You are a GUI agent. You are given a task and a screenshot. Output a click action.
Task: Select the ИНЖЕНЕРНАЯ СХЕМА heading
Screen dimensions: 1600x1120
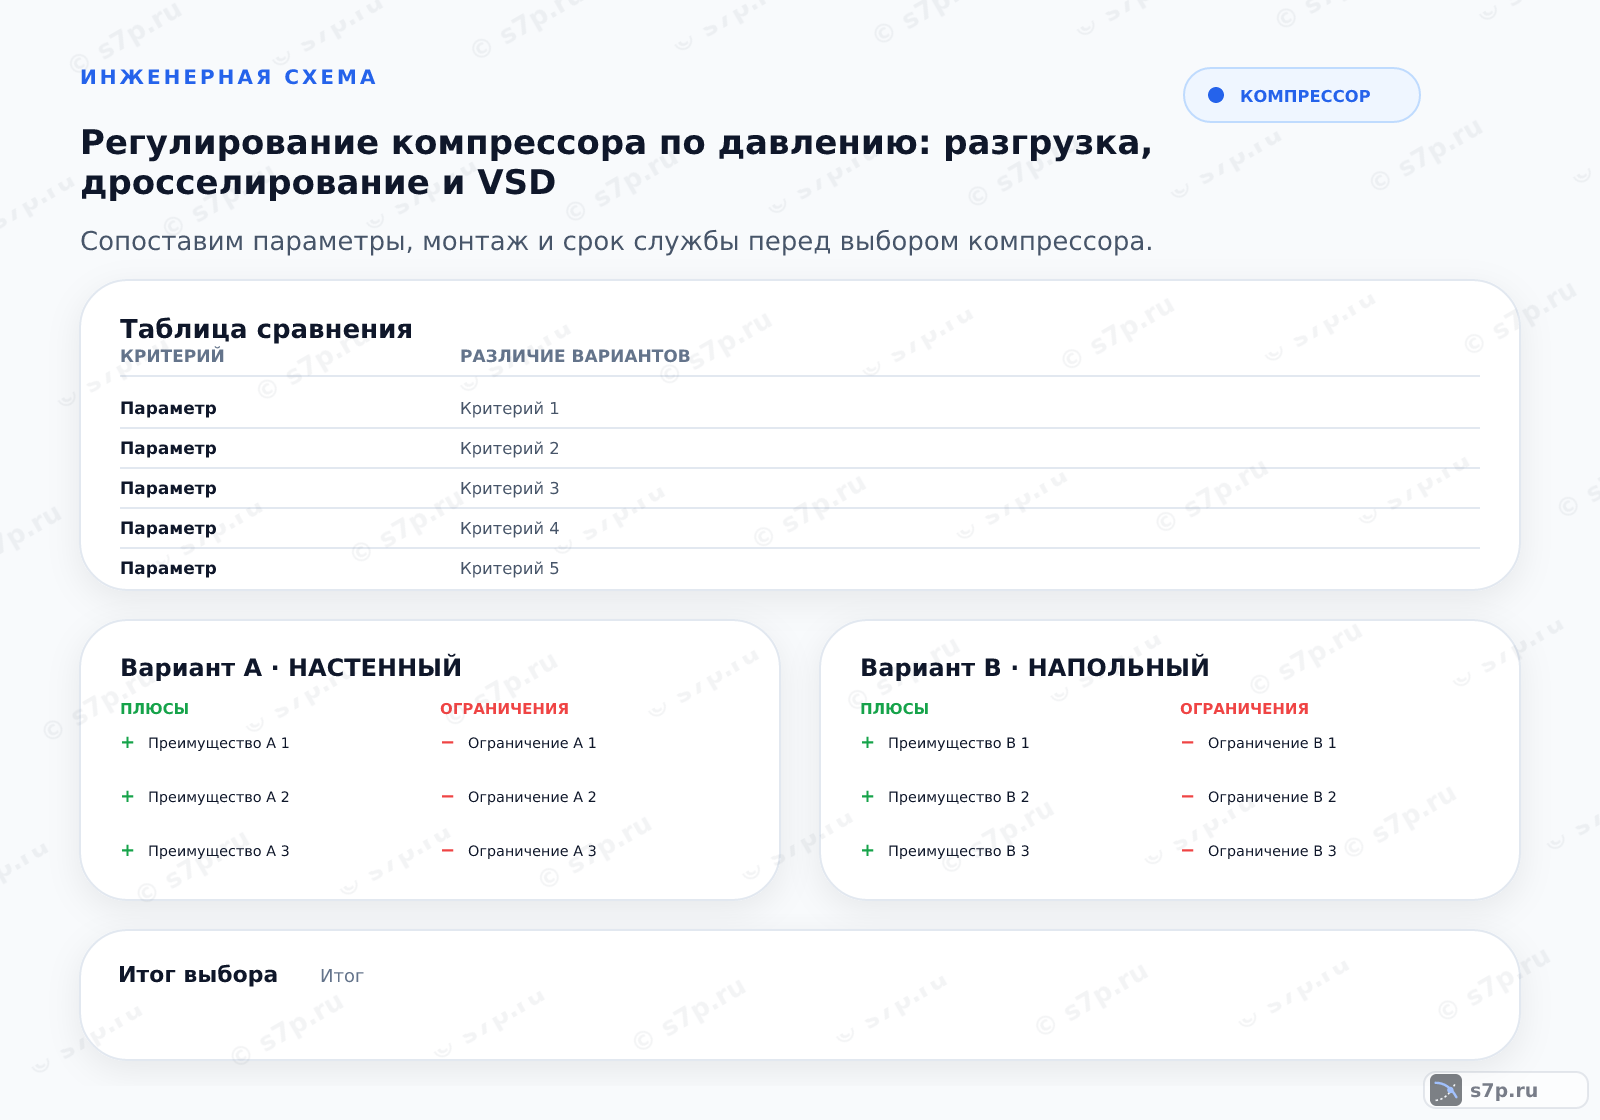coord(228,77)
